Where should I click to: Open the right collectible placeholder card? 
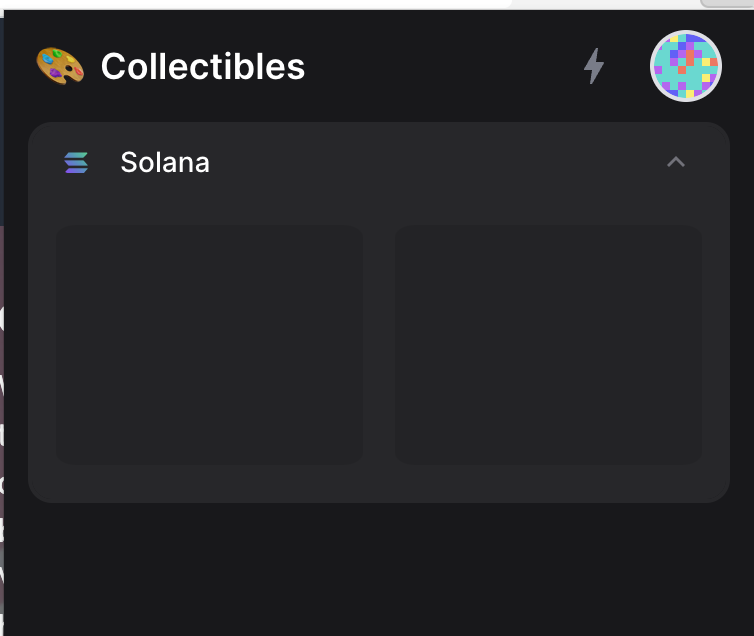click(548, 345)
